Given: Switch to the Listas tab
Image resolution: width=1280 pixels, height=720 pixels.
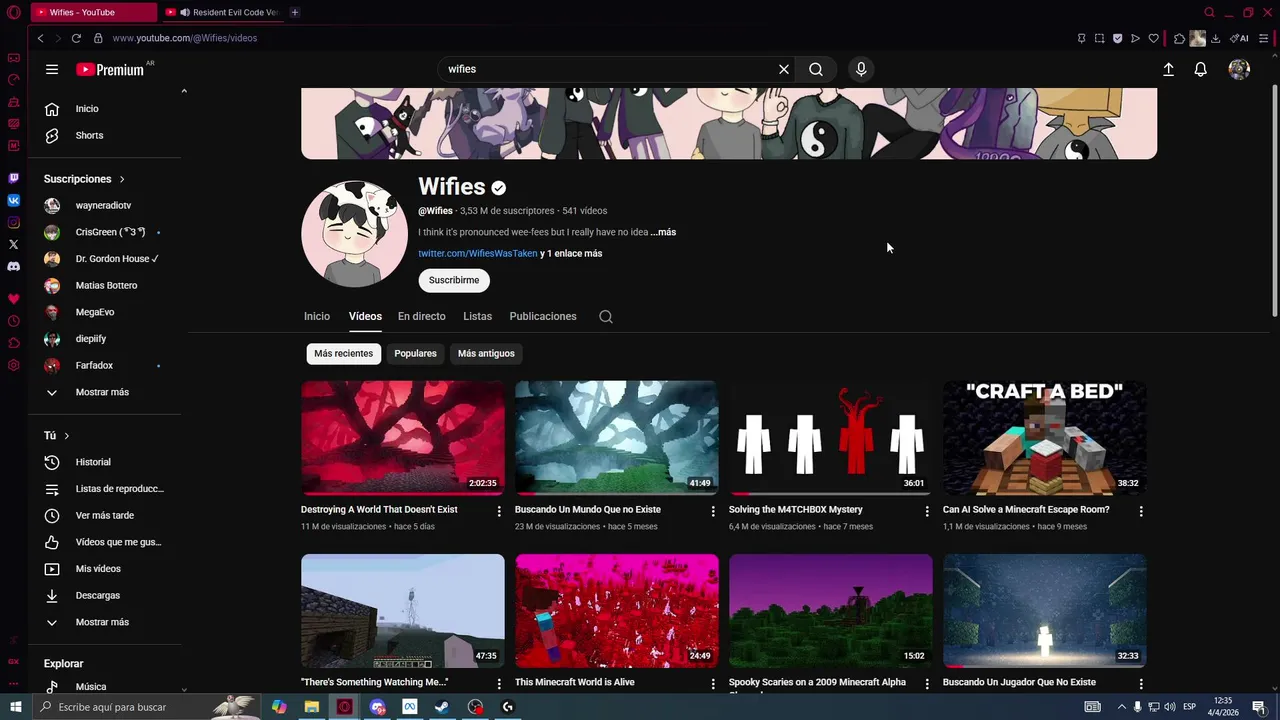Looking at the screenshot, I should pyautogui.click(x=477, y=316).
